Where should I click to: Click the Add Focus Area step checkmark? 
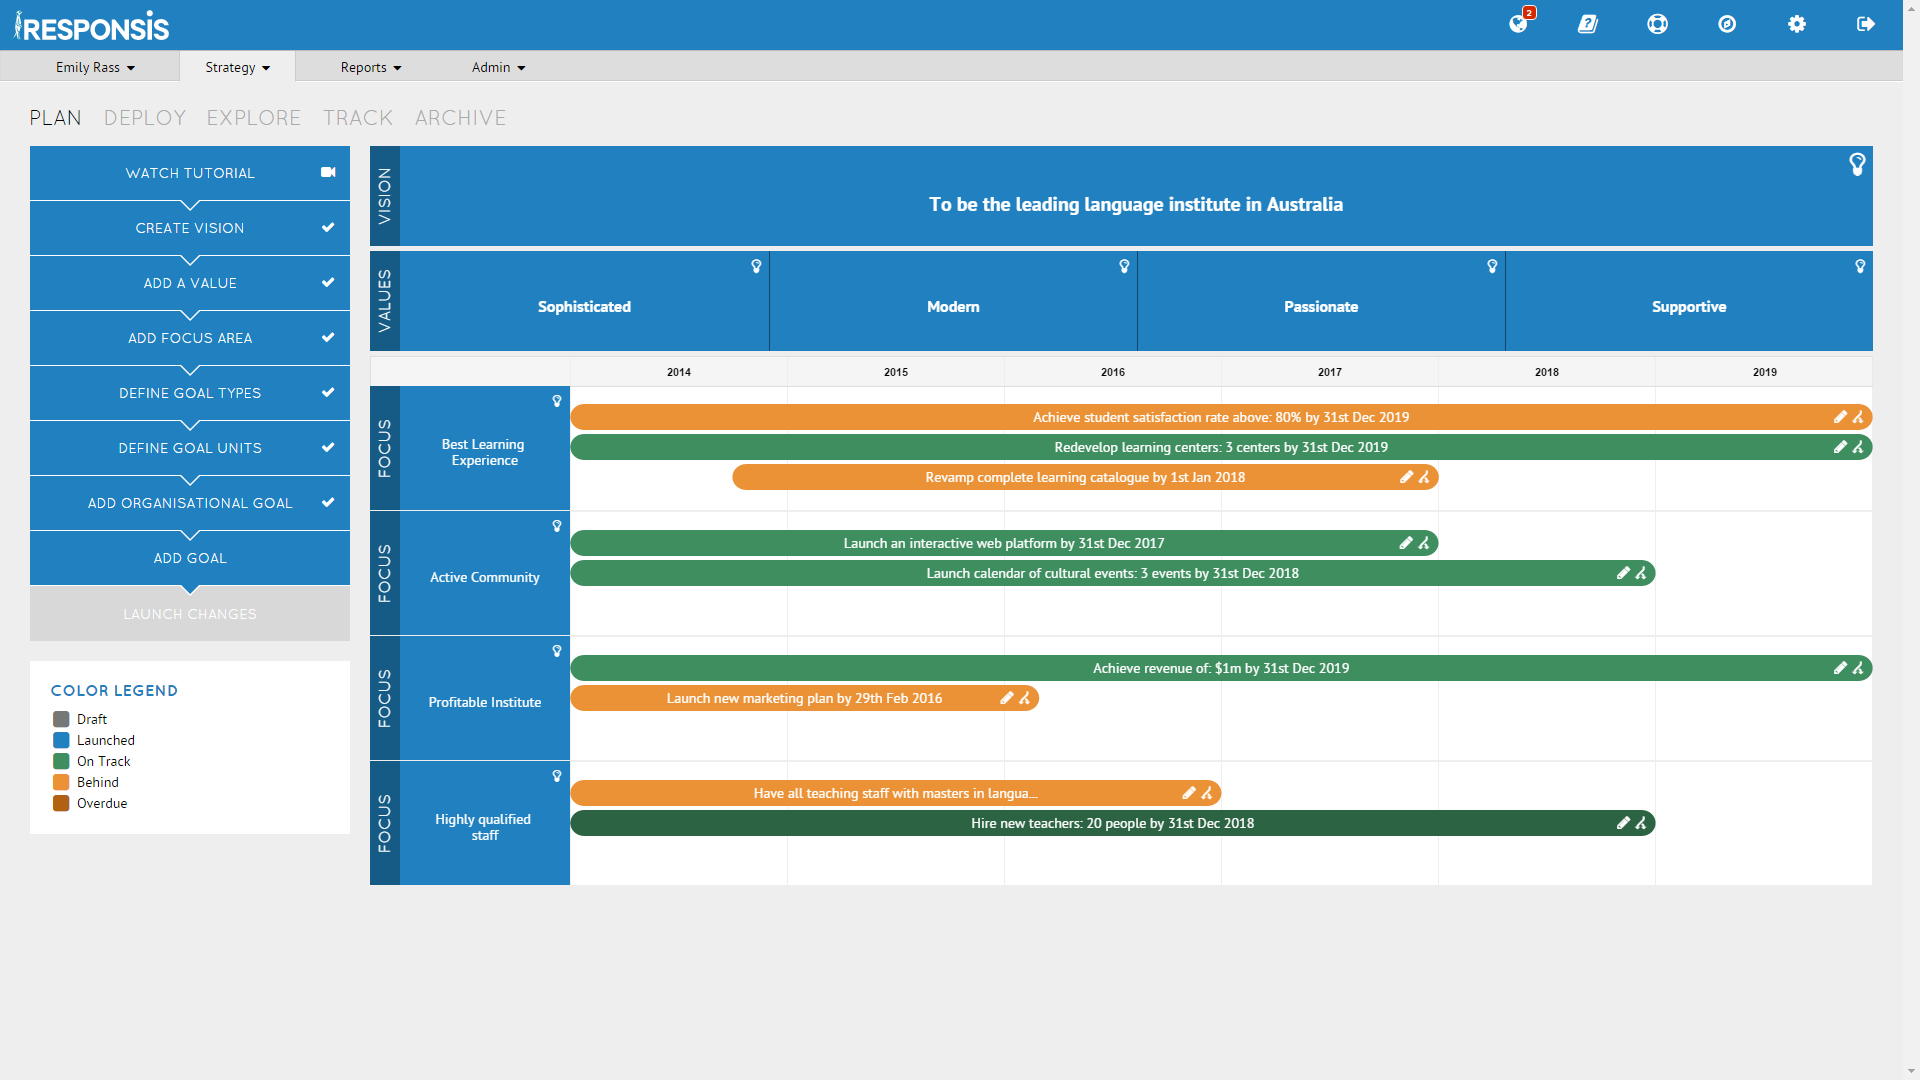[327, 338]
